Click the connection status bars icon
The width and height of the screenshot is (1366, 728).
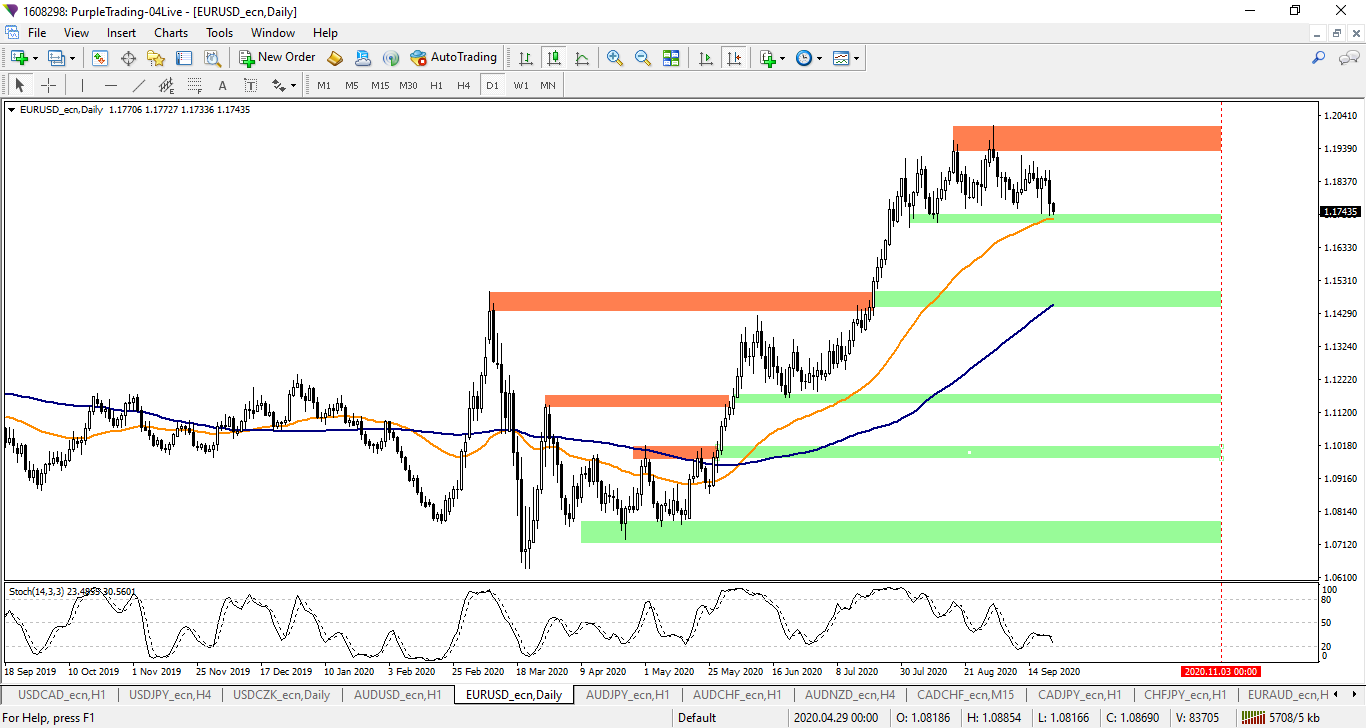coord(1252,717)
